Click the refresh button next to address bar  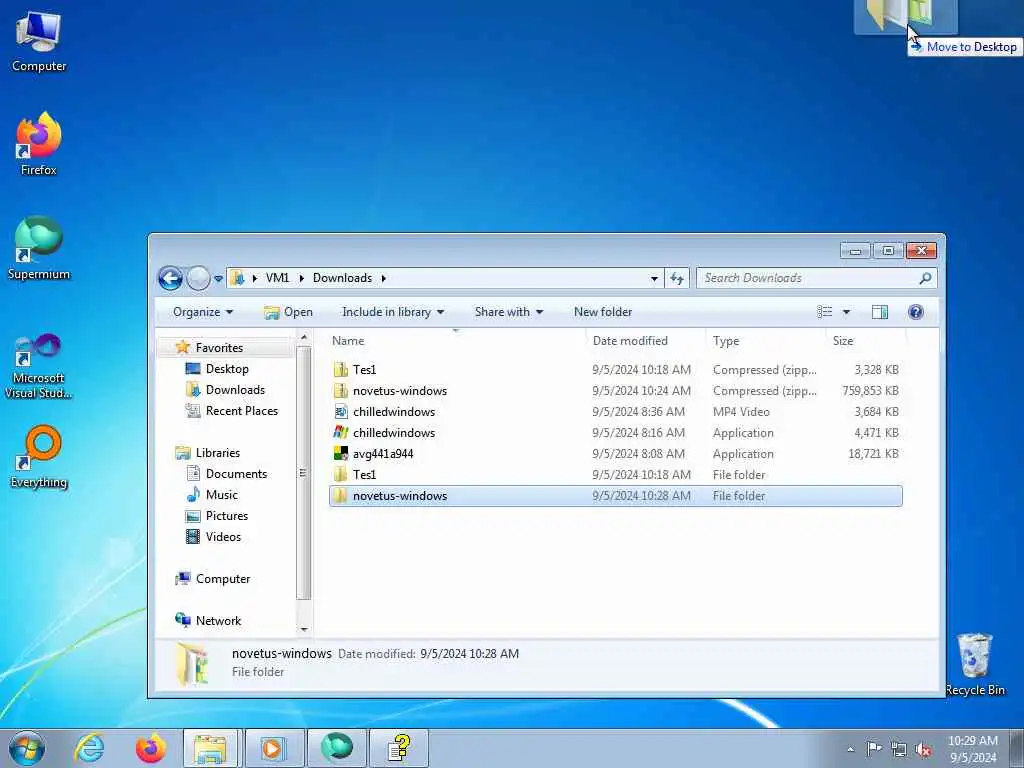click(677, 278)
